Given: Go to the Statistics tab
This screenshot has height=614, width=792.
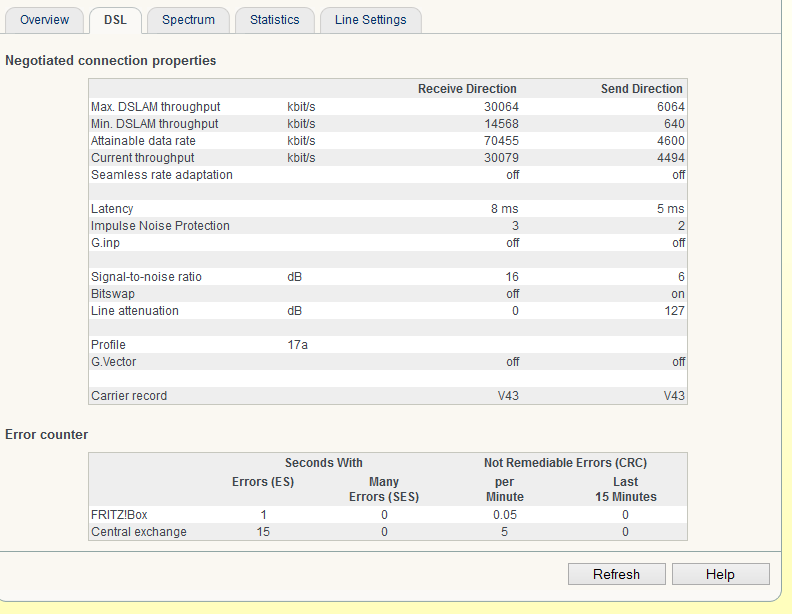Looking at the screenshot, I should tap(275, 20).
